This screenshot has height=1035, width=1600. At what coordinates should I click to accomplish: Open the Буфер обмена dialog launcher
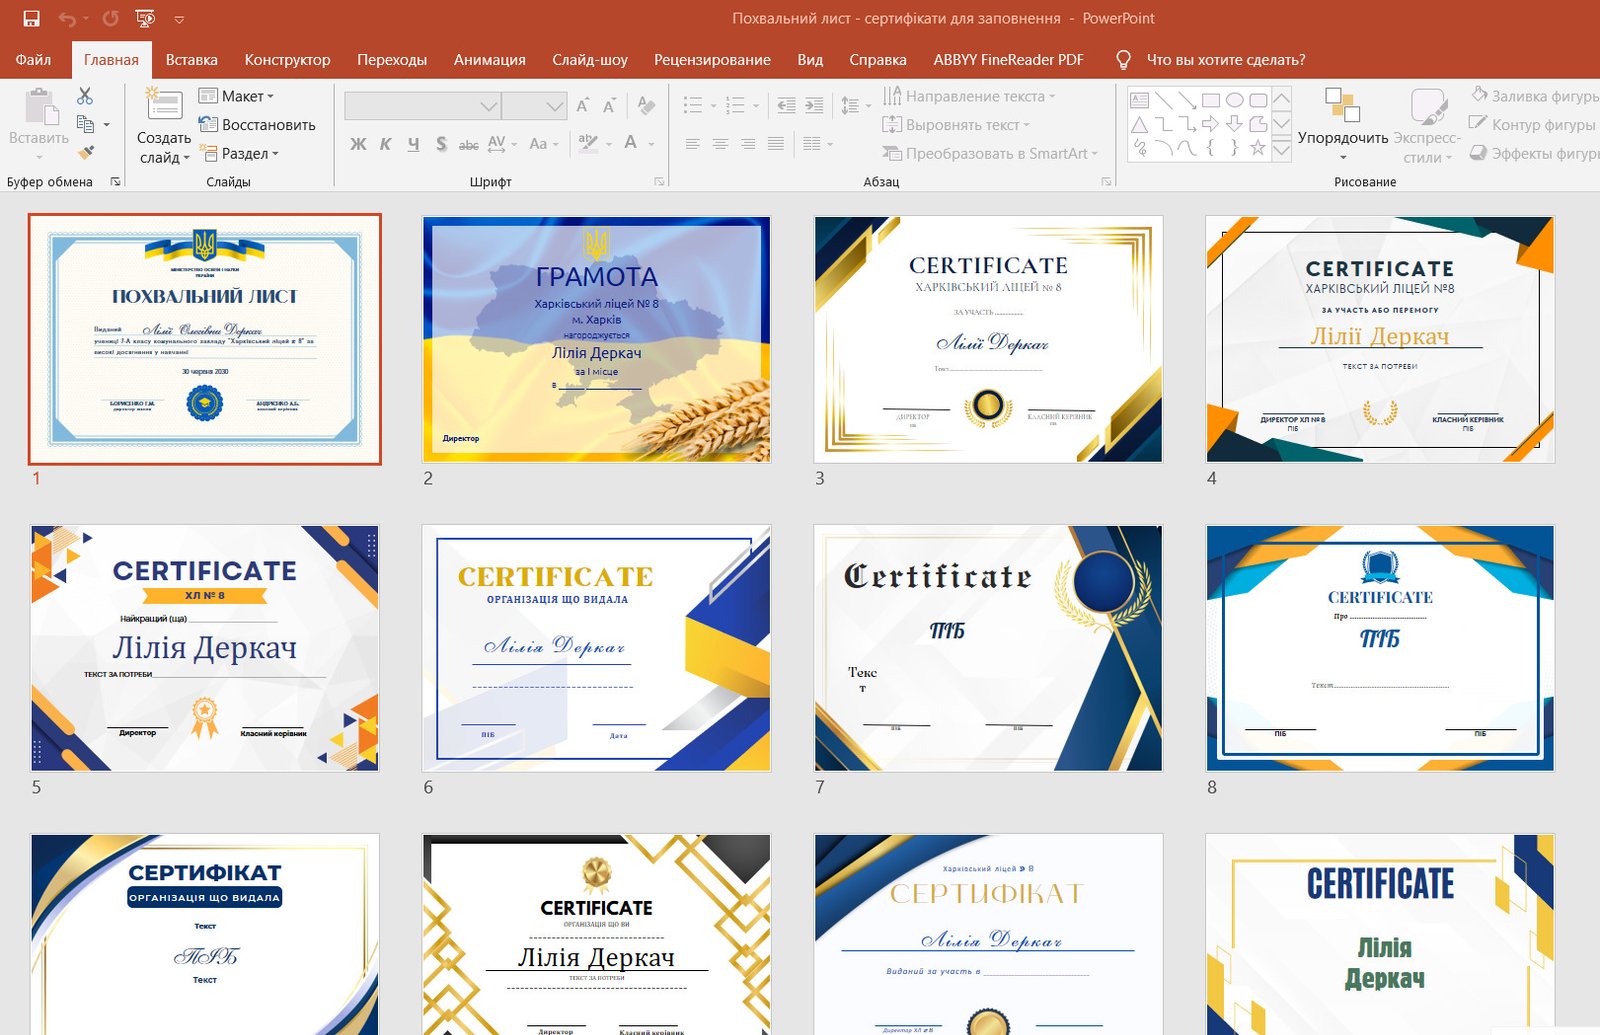(x=115, y=182)
